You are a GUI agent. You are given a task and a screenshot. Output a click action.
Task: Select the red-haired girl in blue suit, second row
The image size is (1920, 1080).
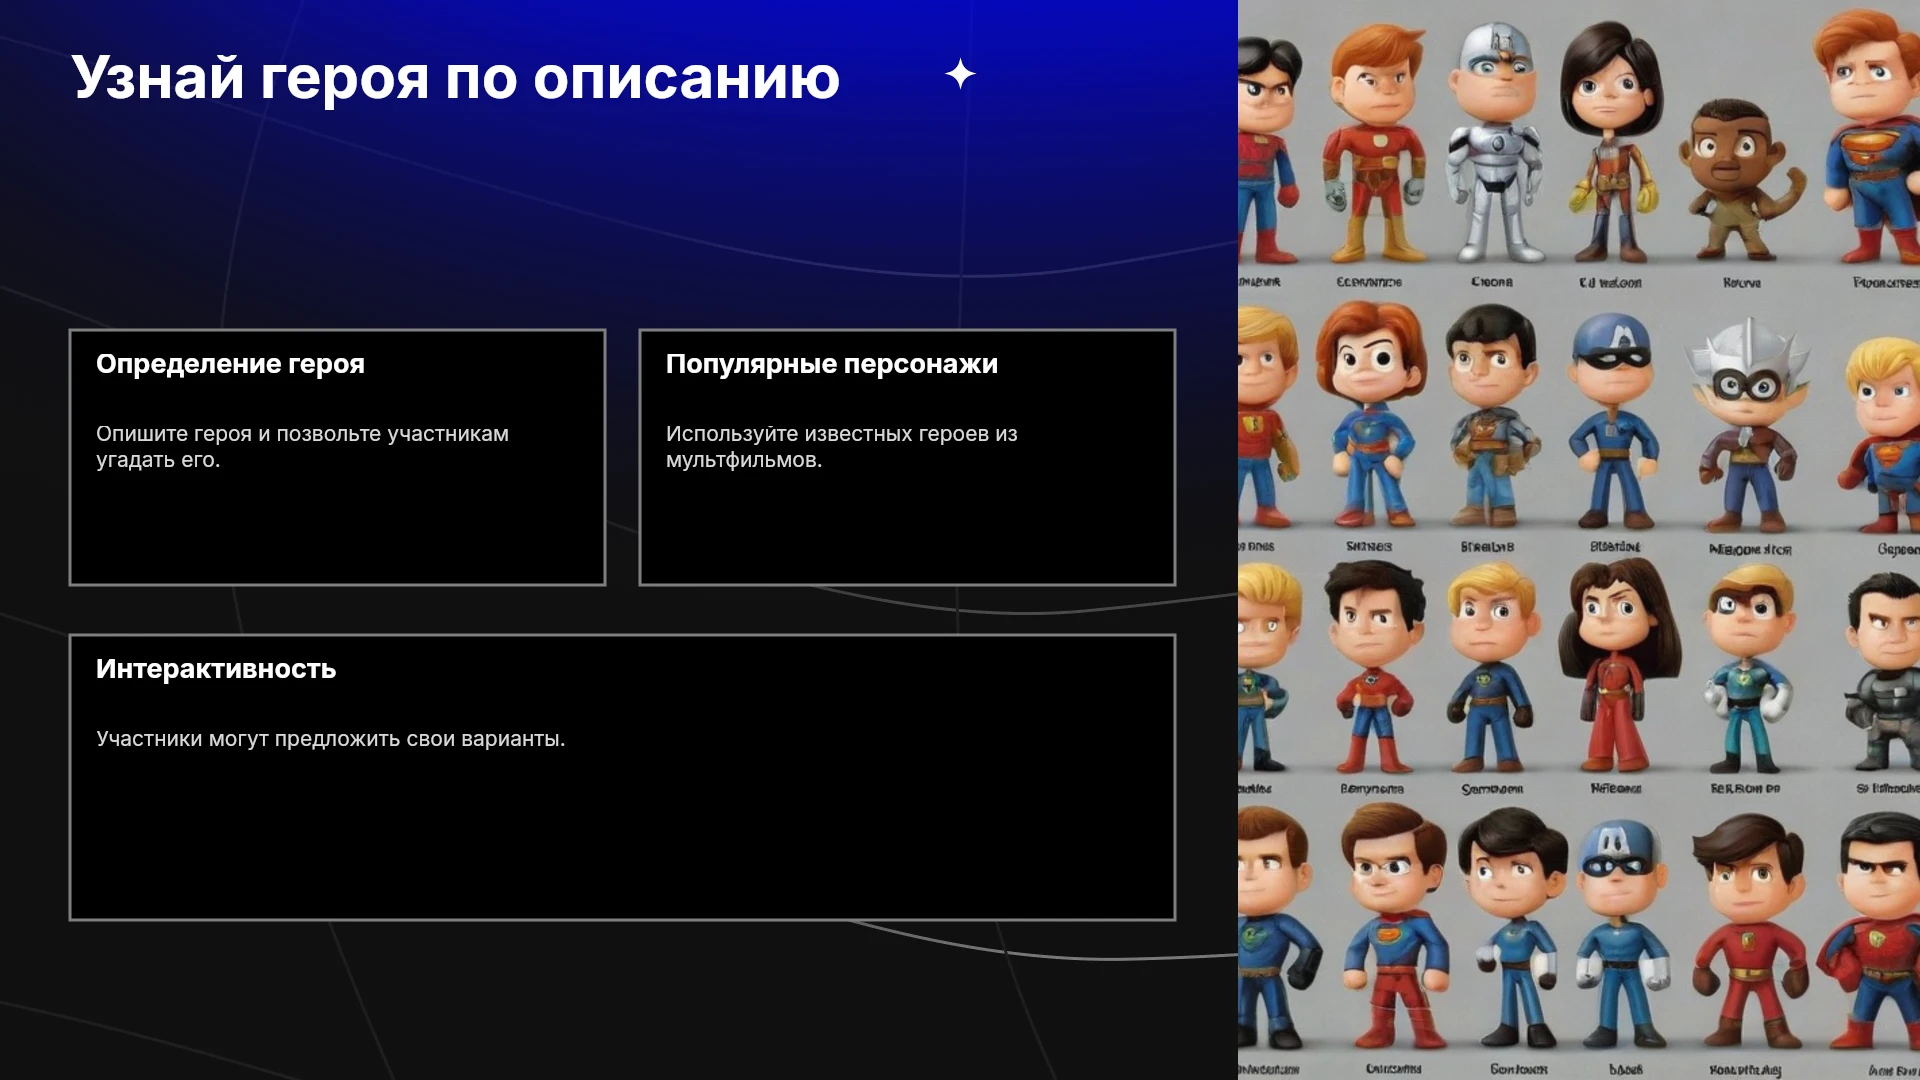pos(1372,415)
